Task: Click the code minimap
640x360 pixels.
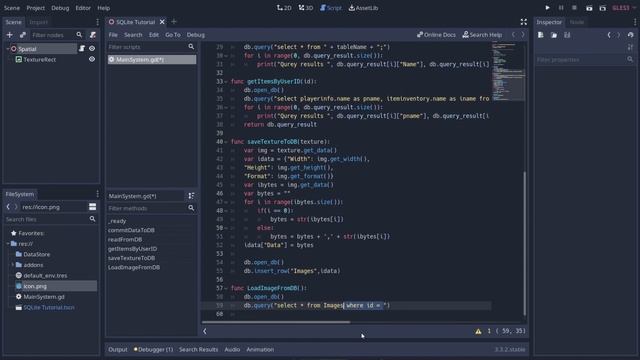Action: point(508,72)
